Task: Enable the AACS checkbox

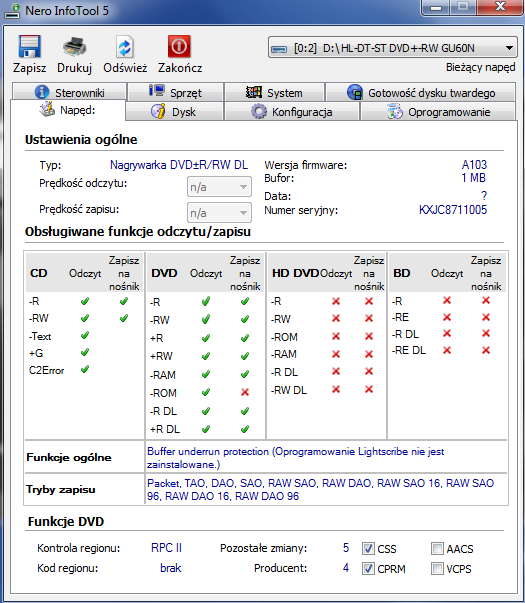Action: [x=437, y=548]
